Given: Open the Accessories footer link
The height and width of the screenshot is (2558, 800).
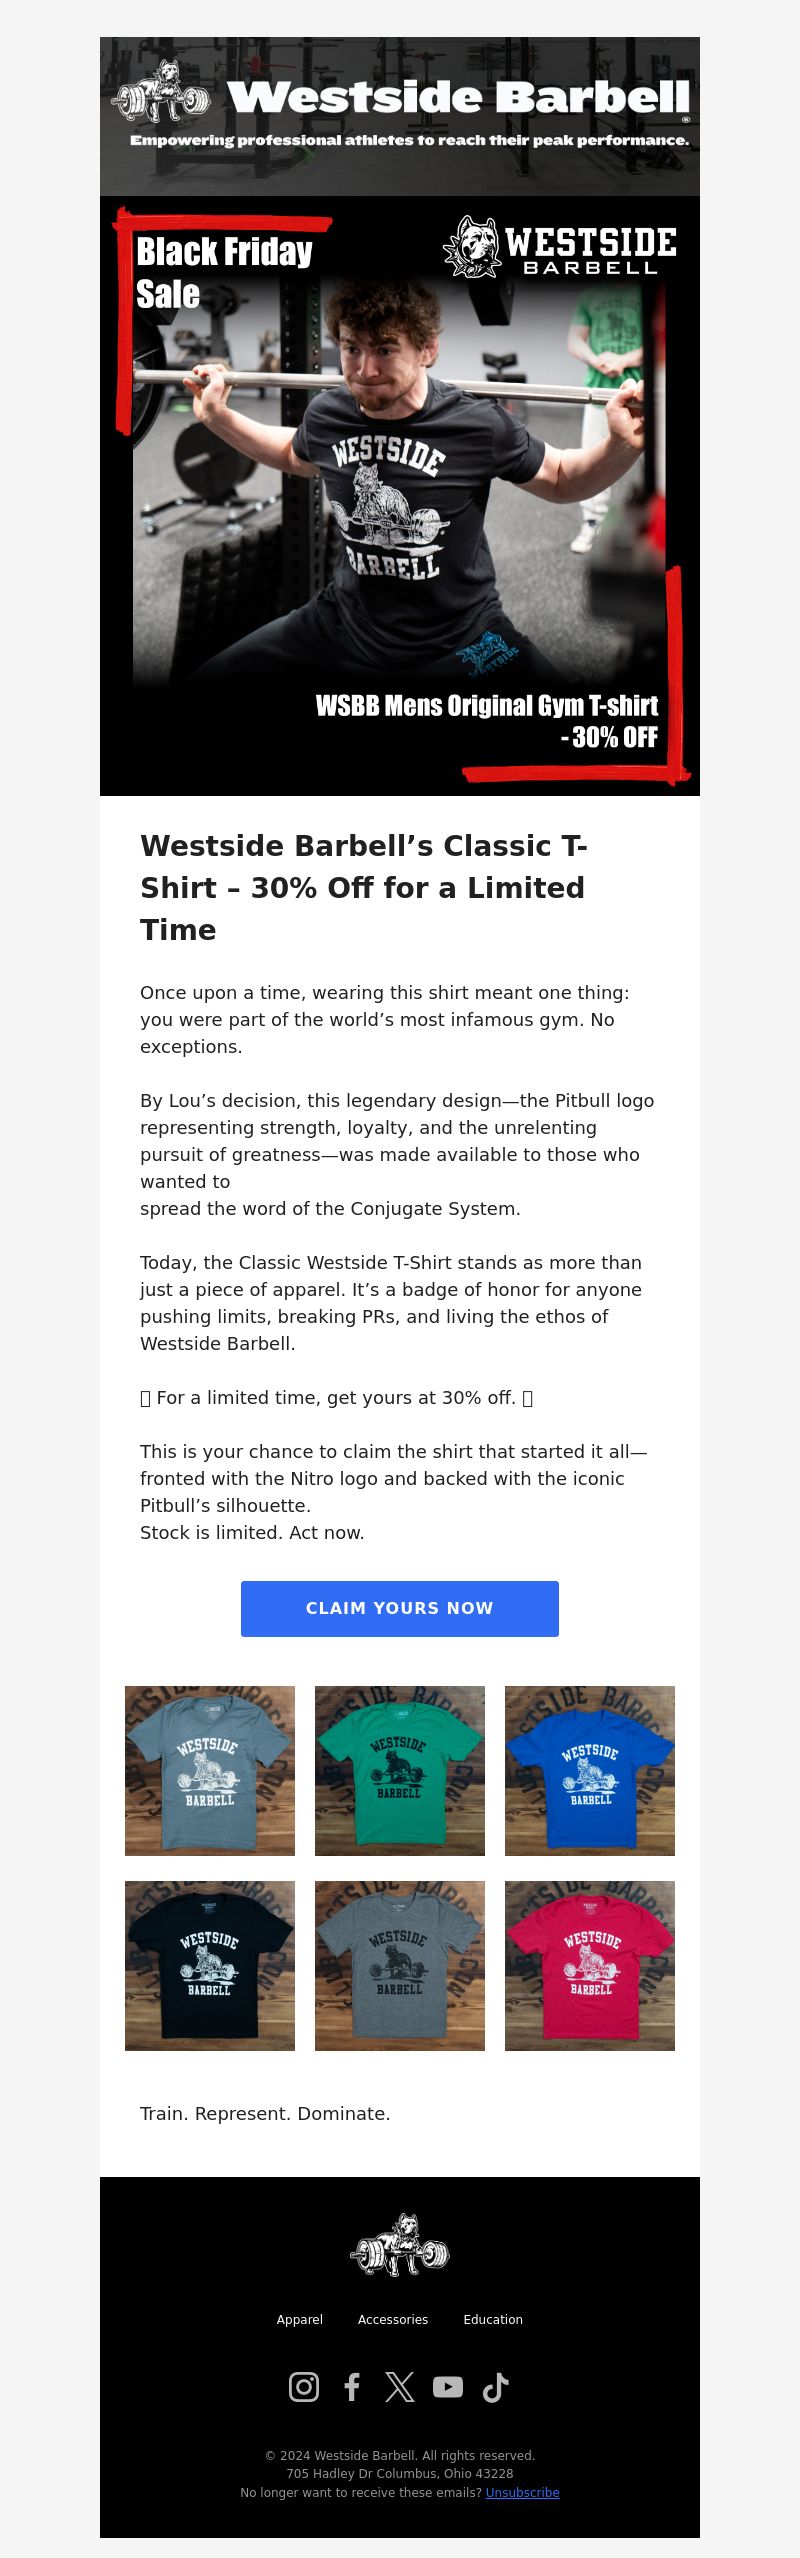Looking at the screenshot, I should click(393, 2319).
